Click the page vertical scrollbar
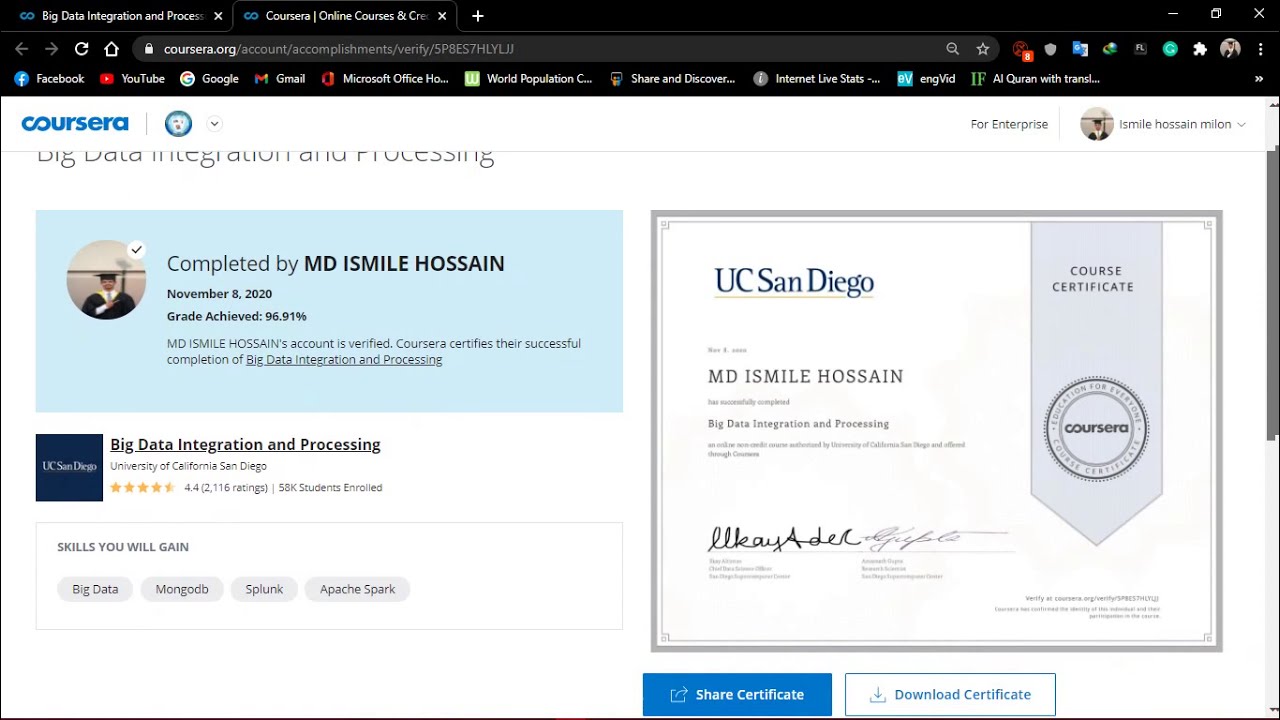Image resolution: width=1280 pixels, height=720 pixels. coord(1273,294)
